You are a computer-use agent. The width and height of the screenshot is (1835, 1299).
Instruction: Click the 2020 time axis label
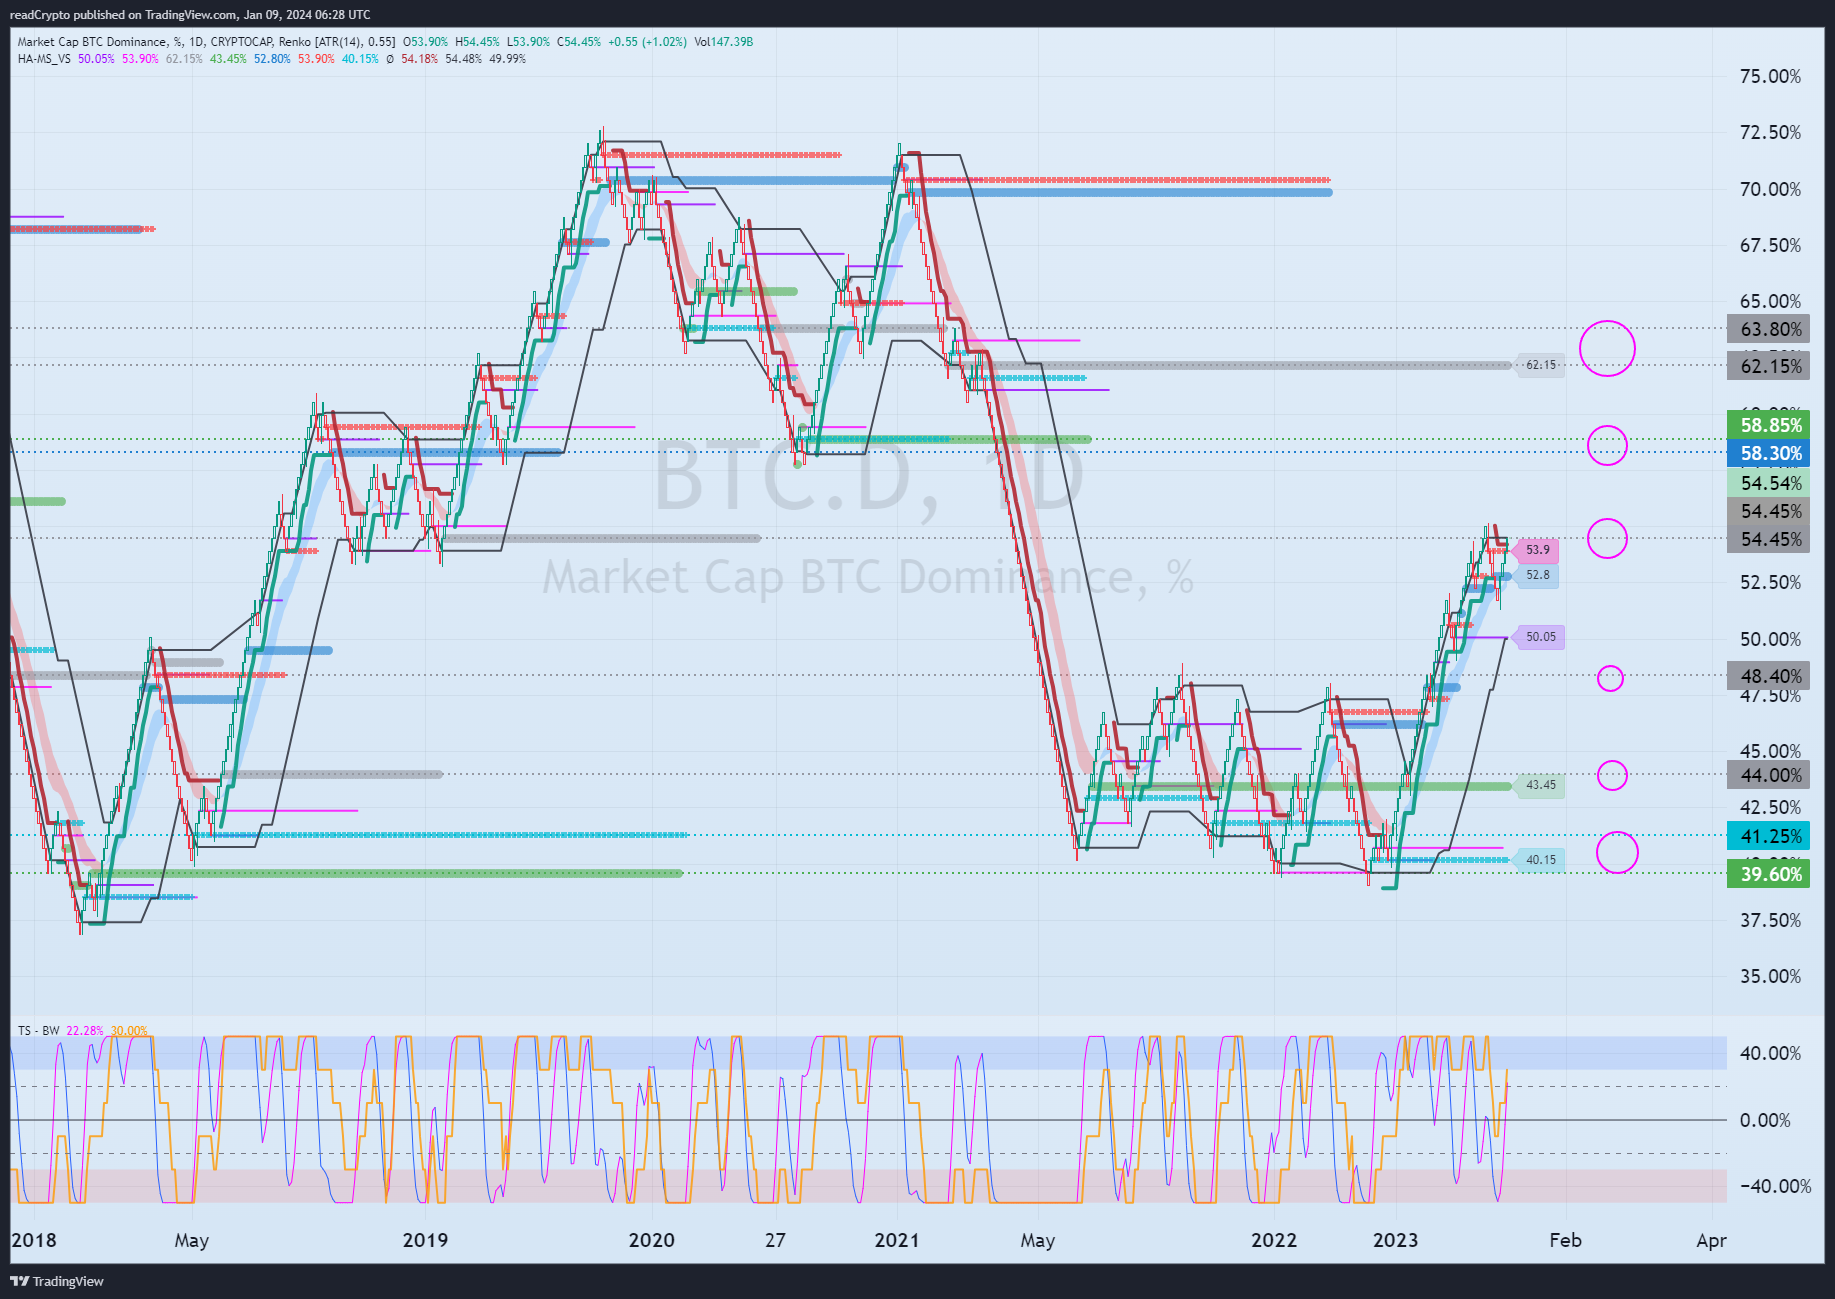point(651,1241)
